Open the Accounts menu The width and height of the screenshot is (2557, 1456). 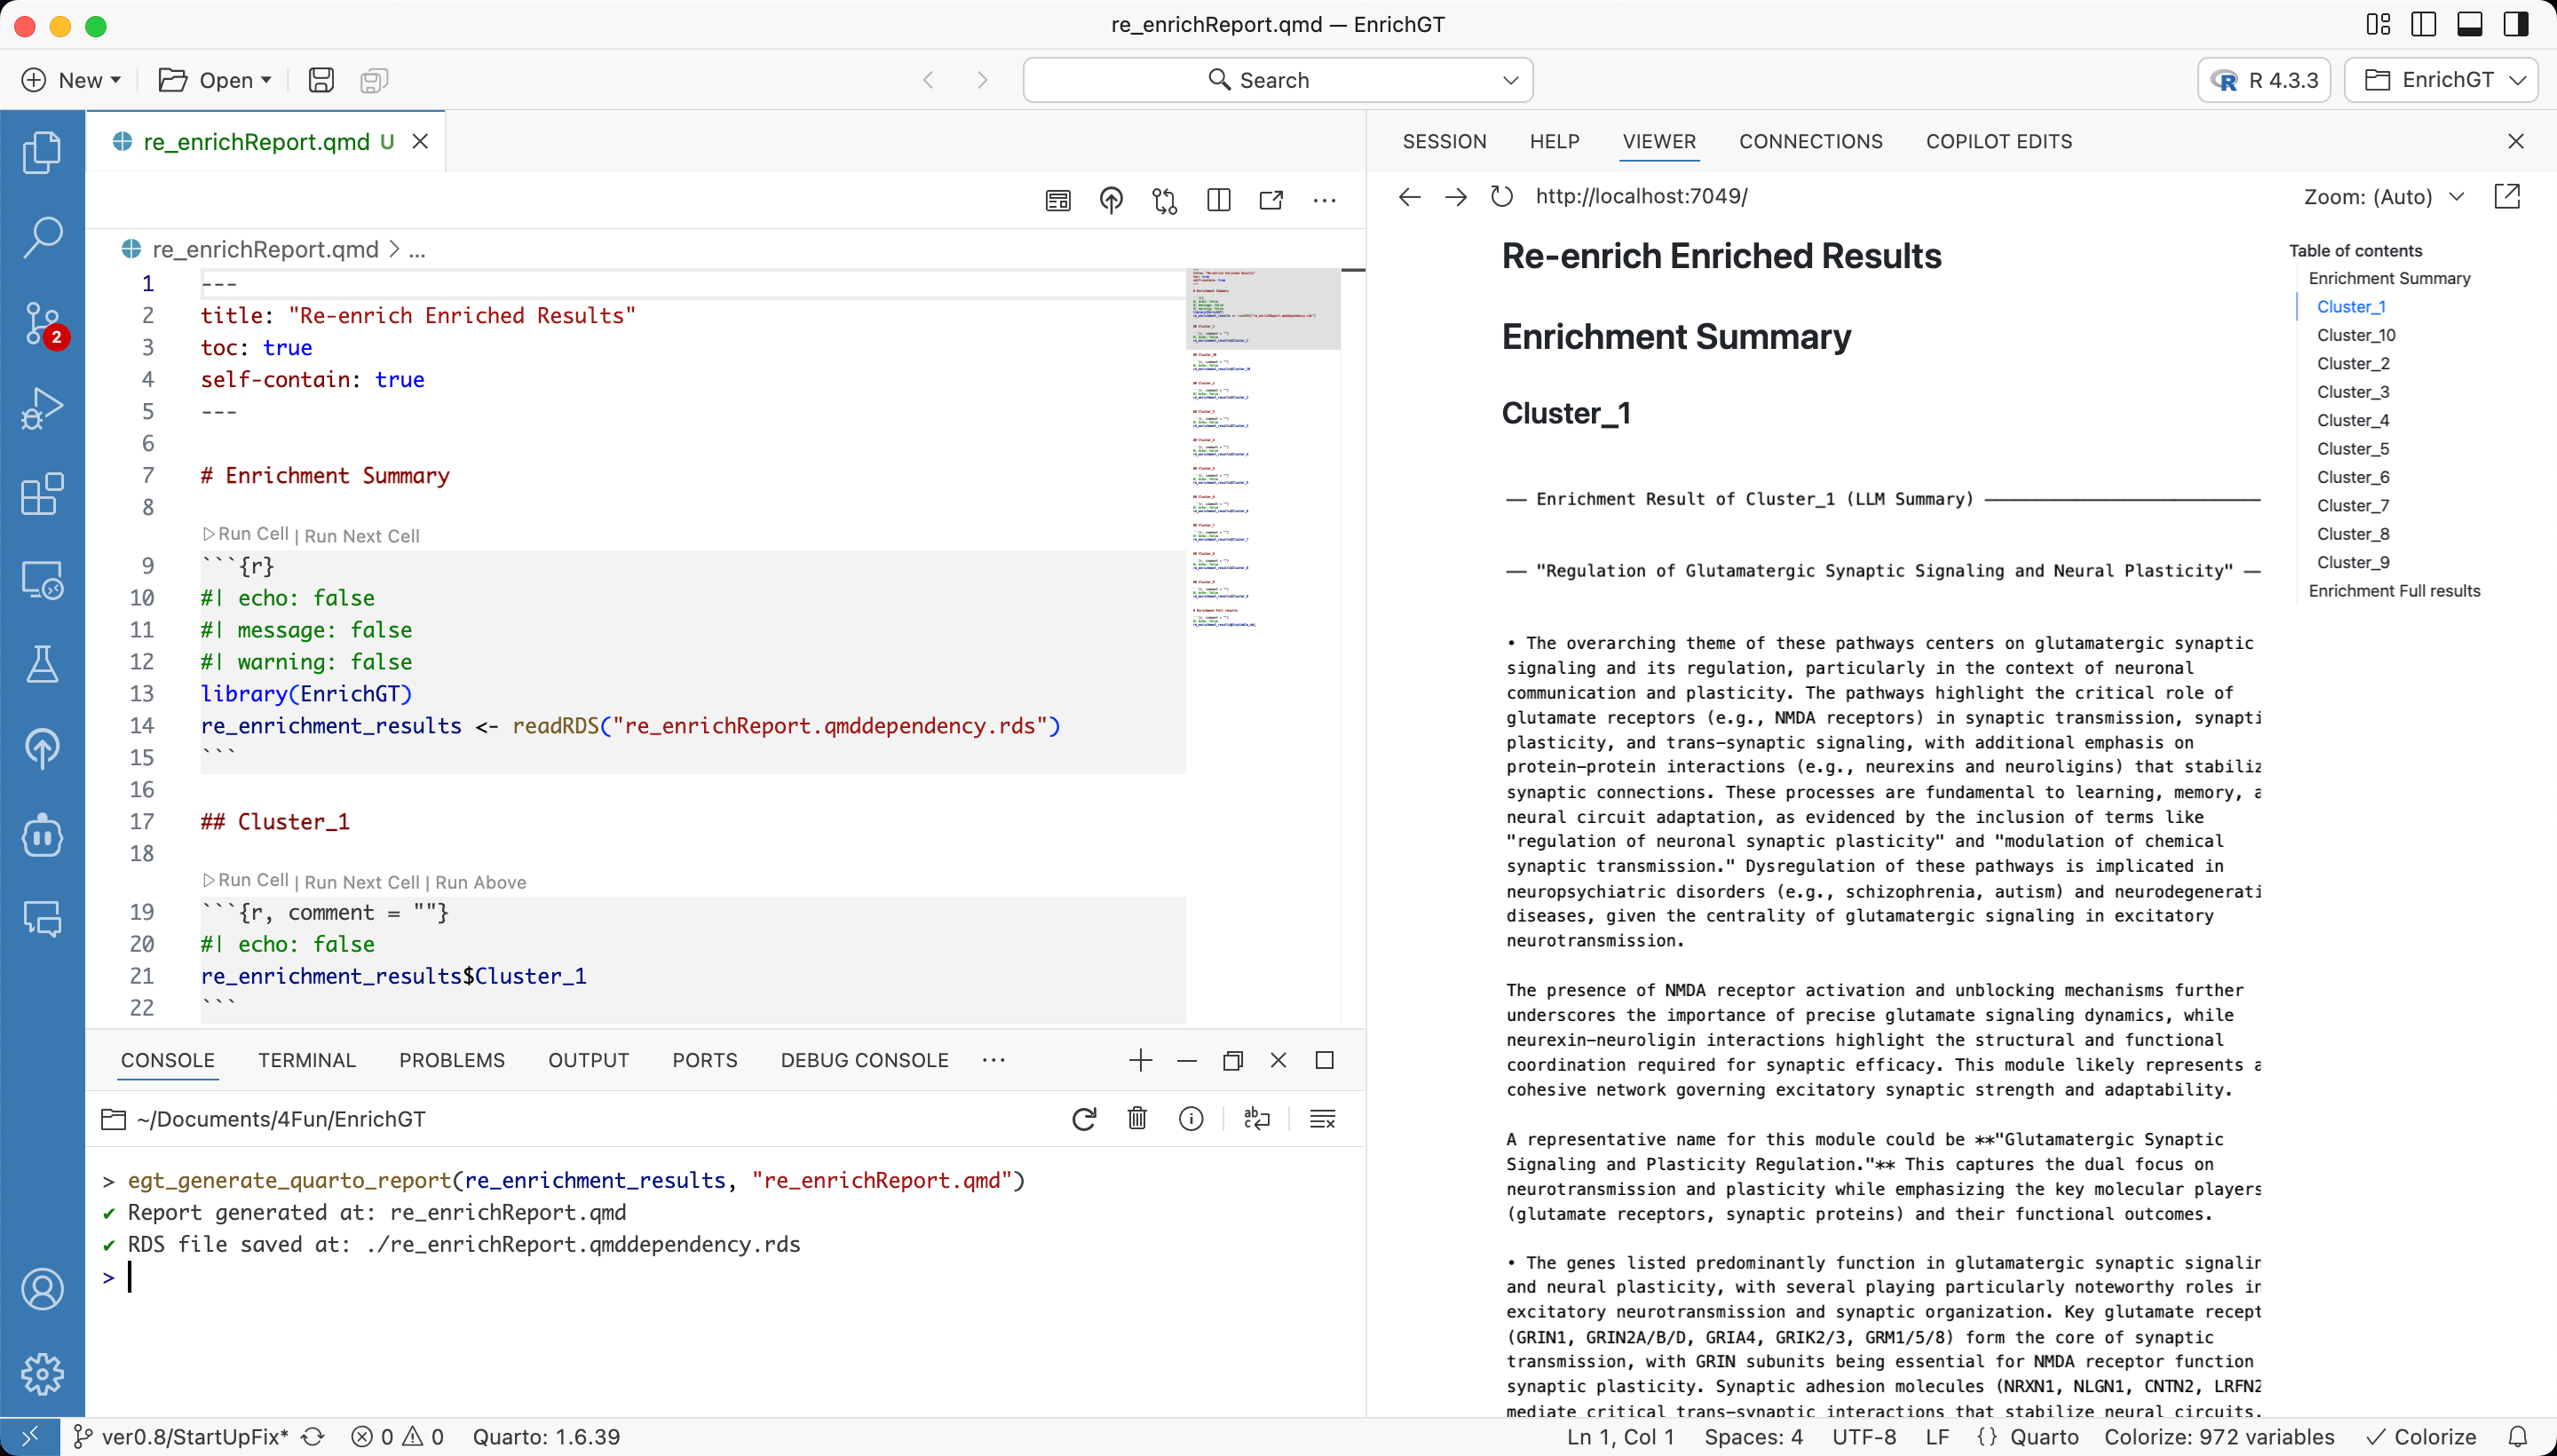[42, 1289]
